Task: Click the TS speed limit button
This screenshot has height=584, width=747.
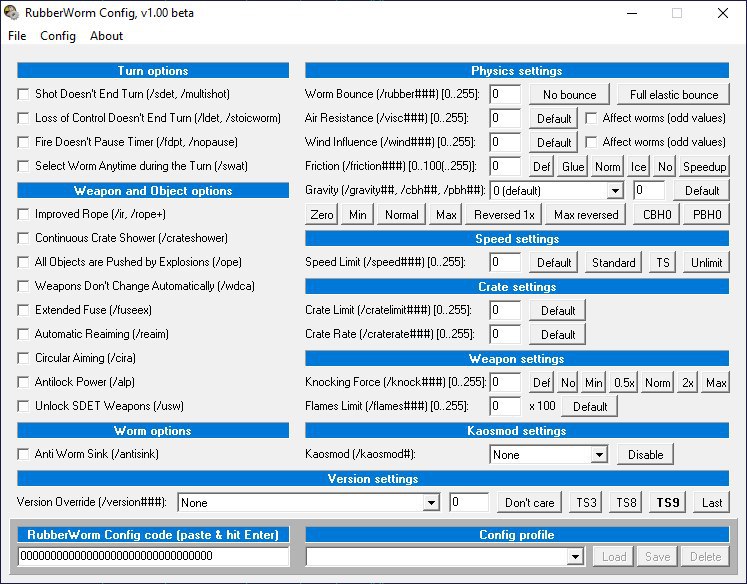Action: pos(662,262)
